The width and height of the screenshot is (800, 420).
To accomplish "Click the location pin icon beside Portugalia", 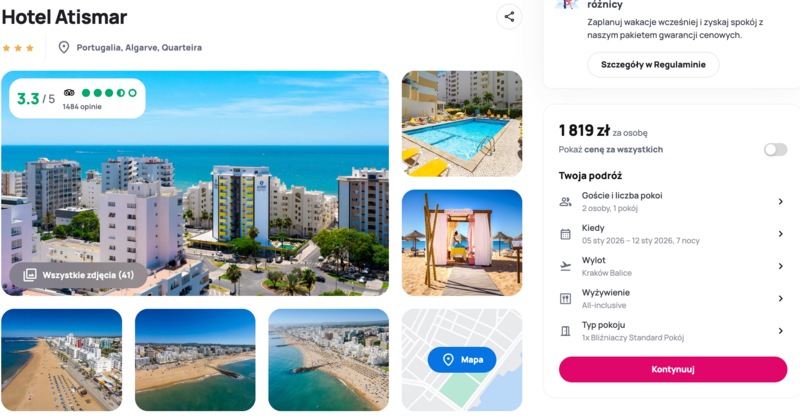I will point(64,47).
